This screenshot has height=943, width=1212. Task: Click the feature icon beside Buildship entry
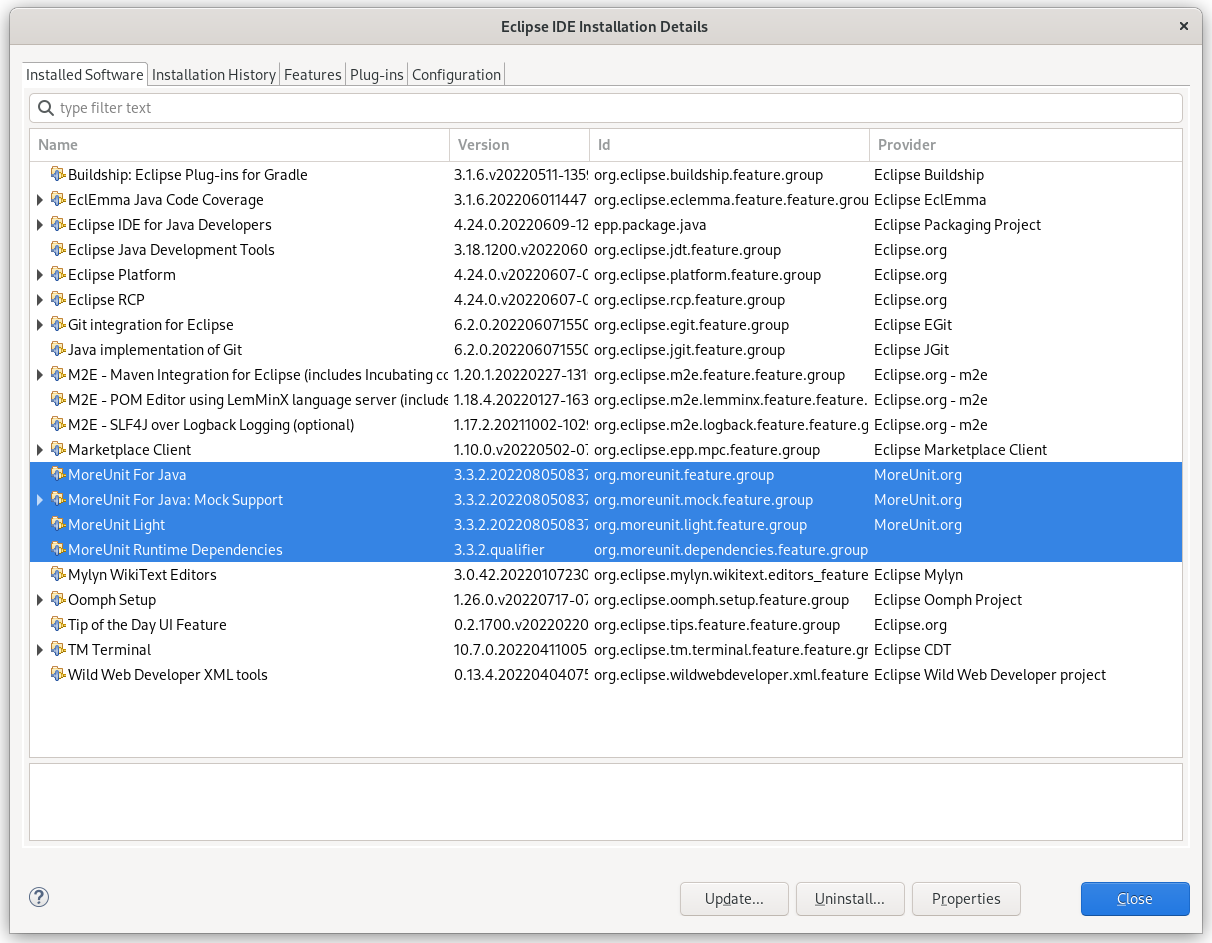[57, 174]
